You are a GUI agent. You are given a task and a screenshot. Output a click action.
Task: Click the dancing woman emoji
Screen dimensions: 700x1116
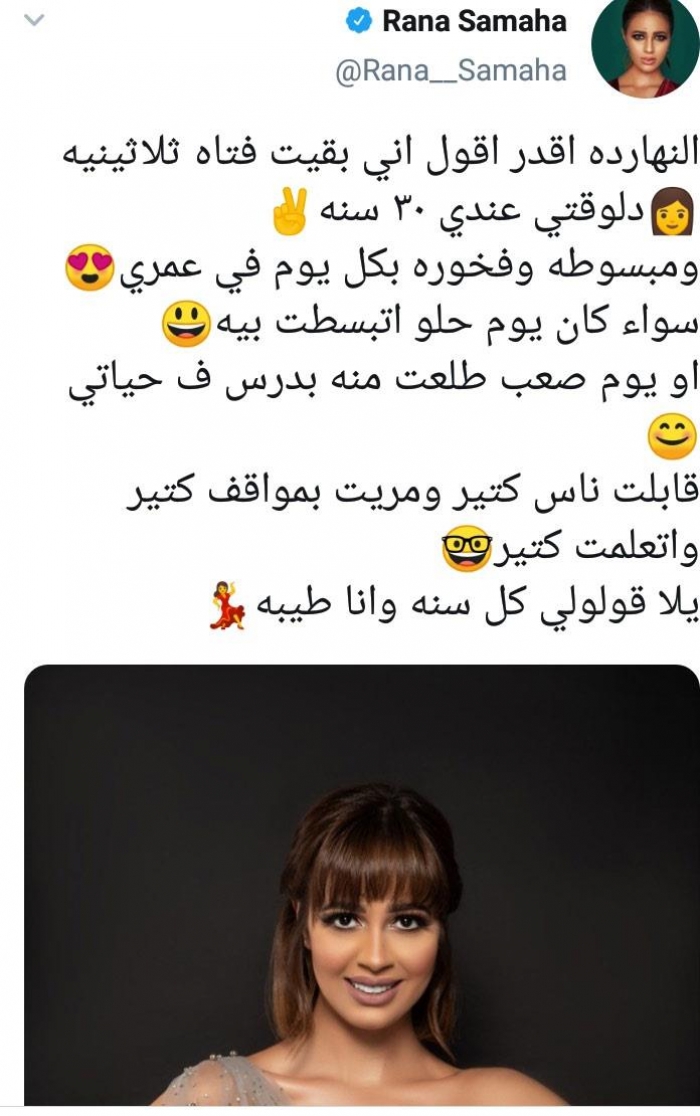[x=228, y=604]
